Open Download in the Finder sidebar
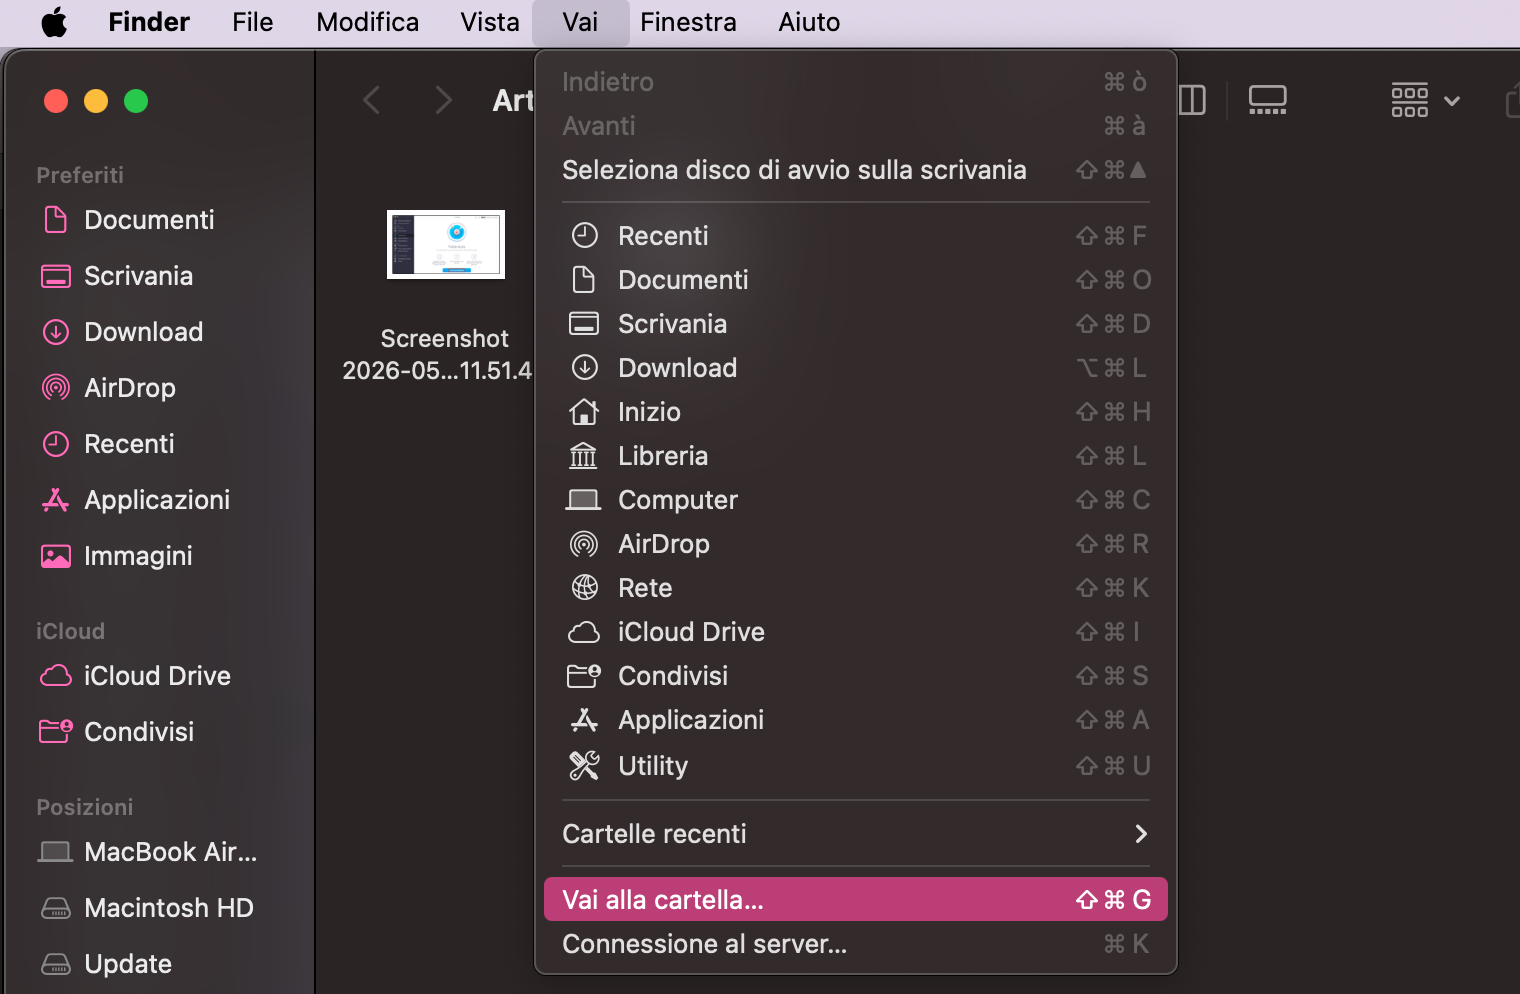The height and width of the screenshot is (994, 1520). 143,332
